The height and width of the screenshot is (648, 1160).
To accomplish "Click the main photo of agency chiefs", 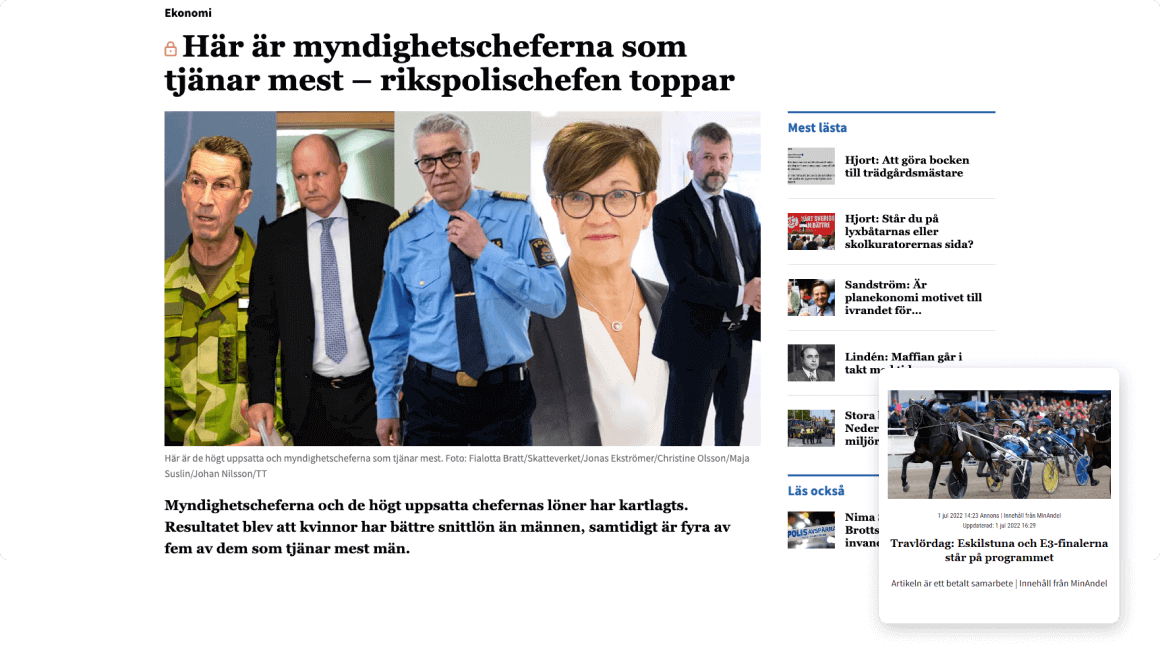I will [x=462, y=278].
